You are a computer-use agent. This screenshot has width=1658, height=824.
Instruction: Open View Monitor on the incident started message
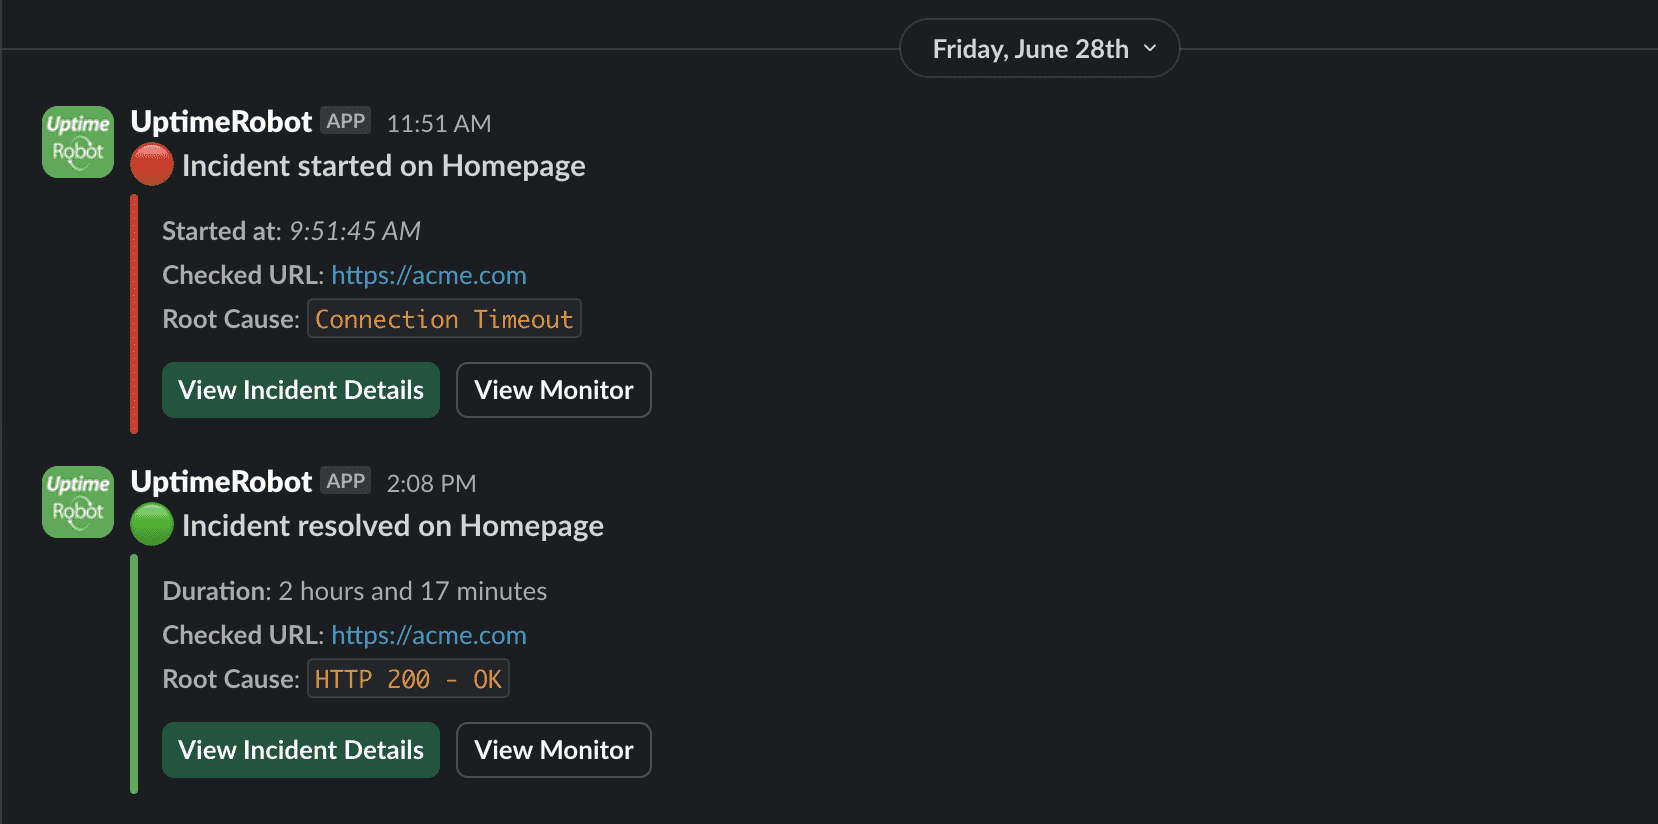point(553,390)
